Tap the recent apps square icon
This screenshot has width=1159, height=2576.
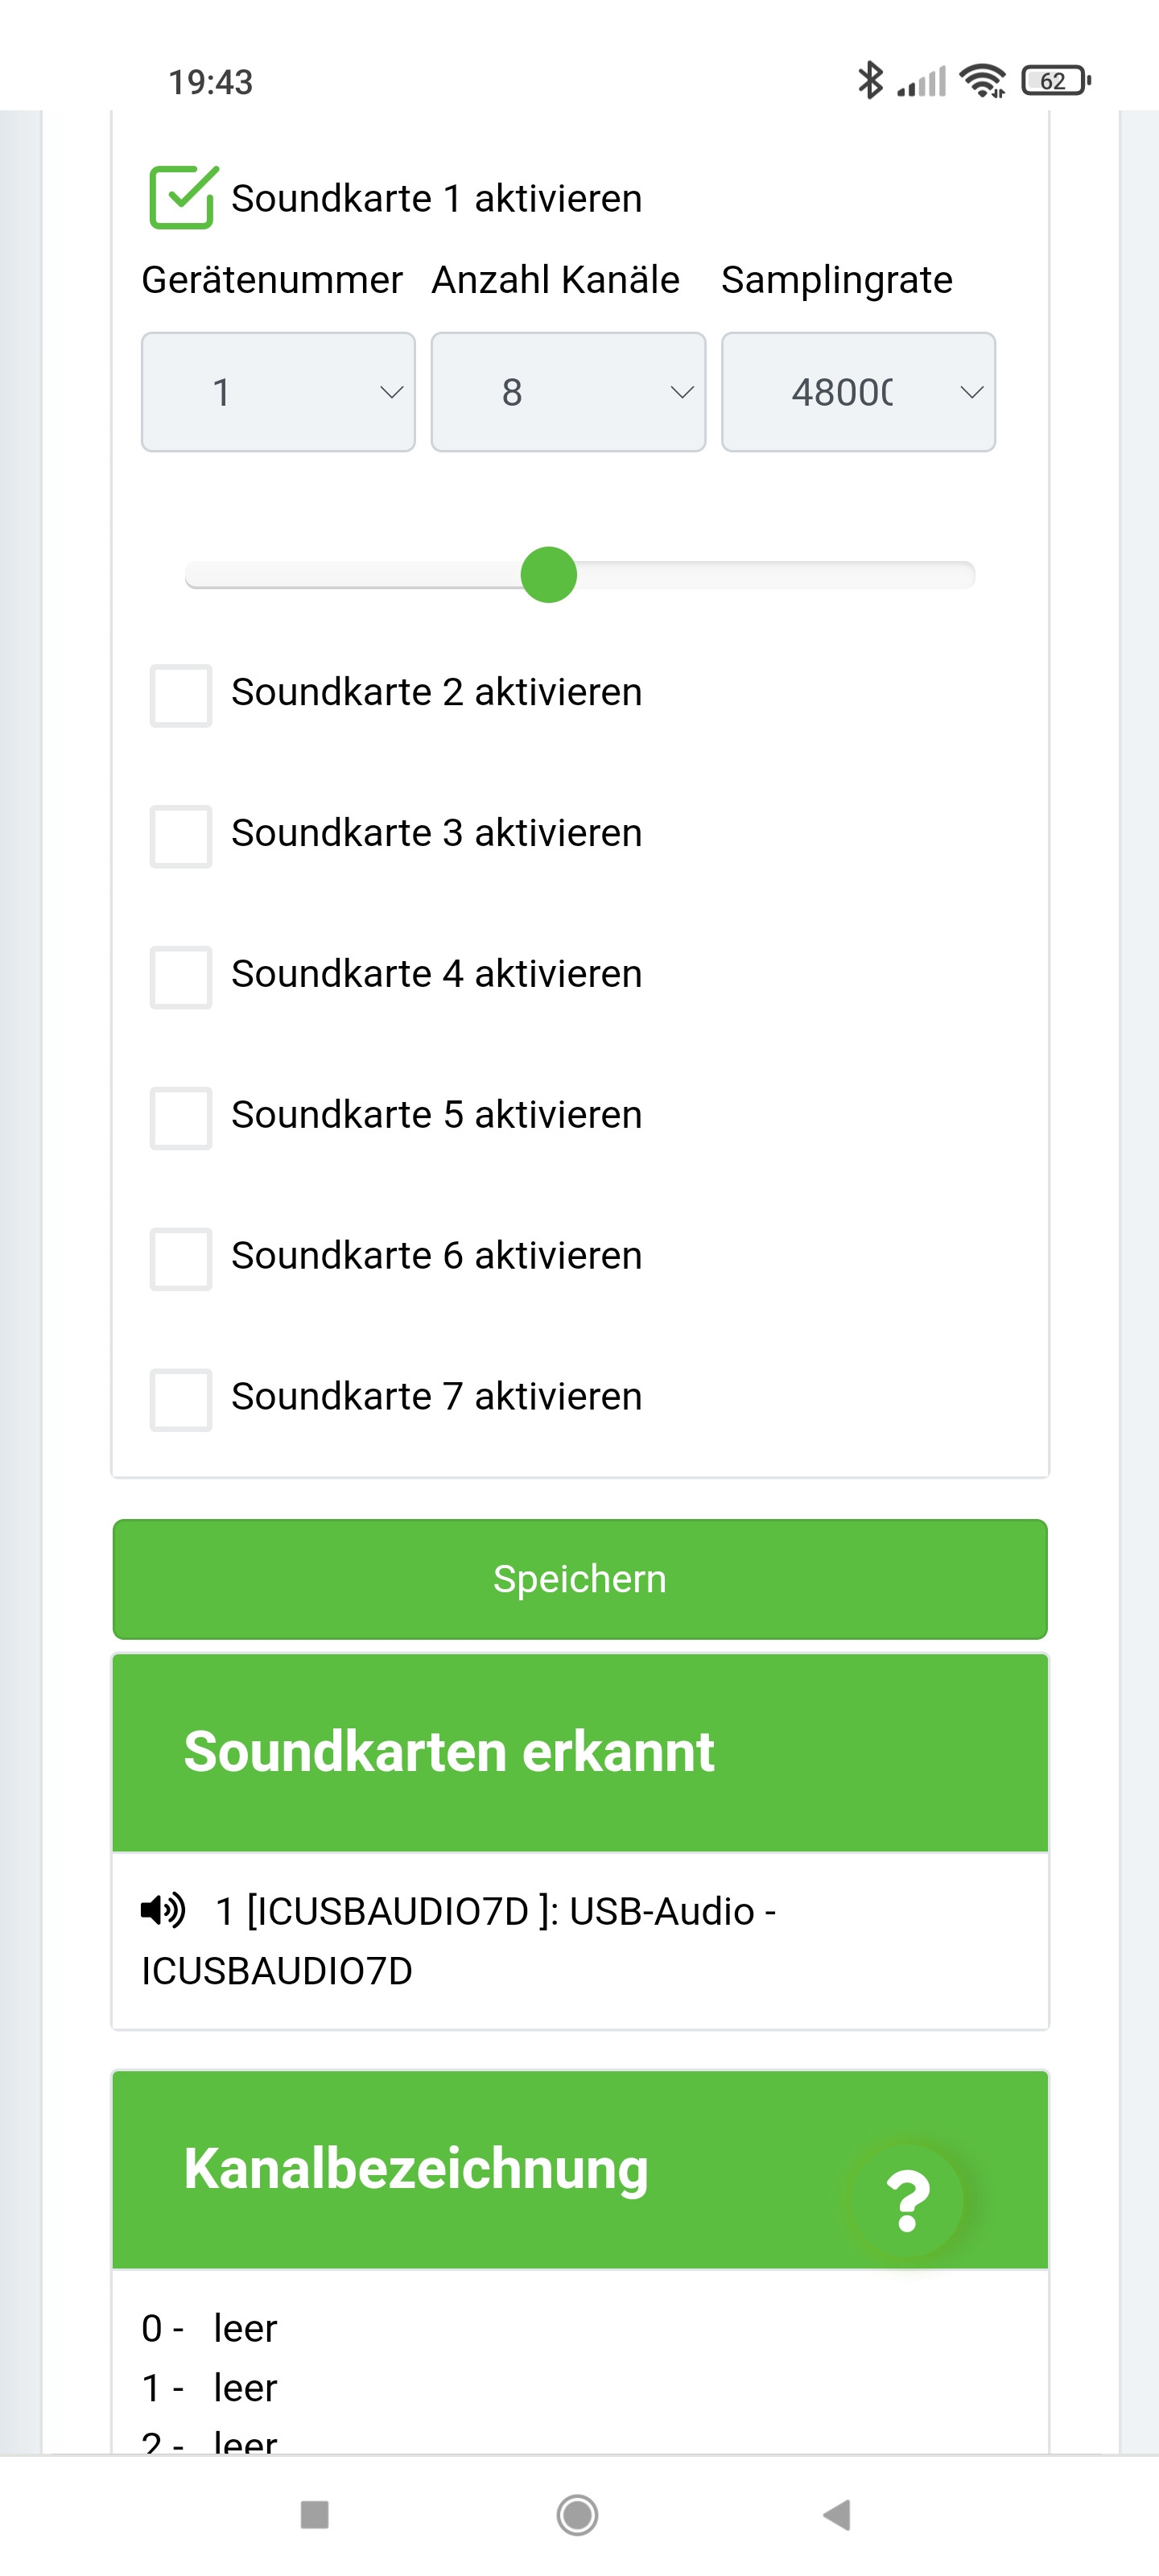315,2514
